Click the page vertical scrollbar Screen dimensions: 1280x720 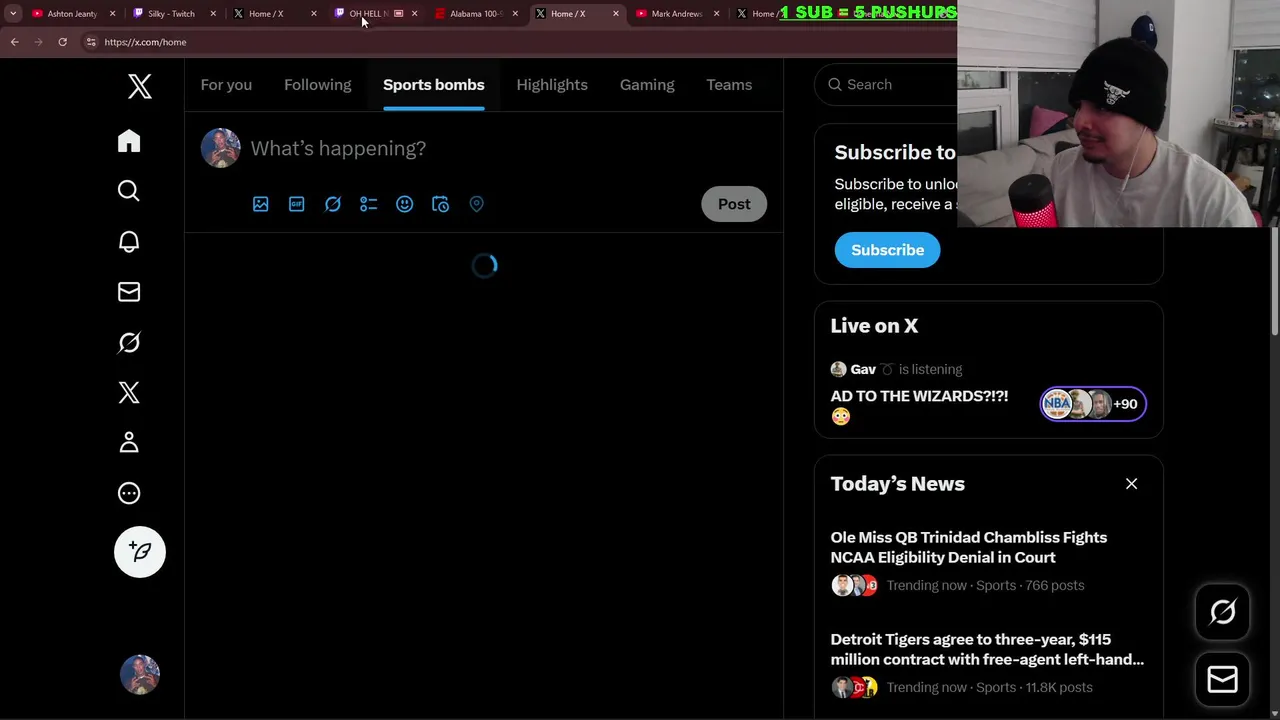click(x=1274, y=280)
